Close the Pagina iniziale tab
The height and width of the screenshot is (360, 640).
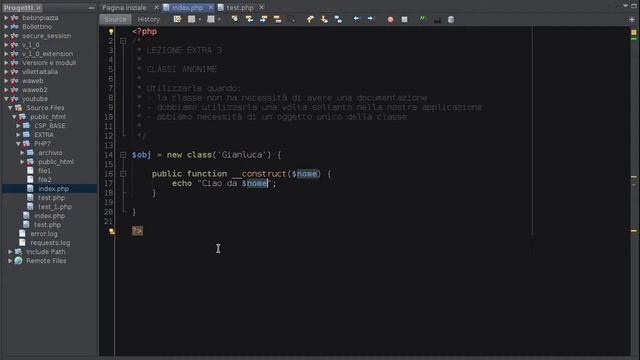(x=156, y=7)
